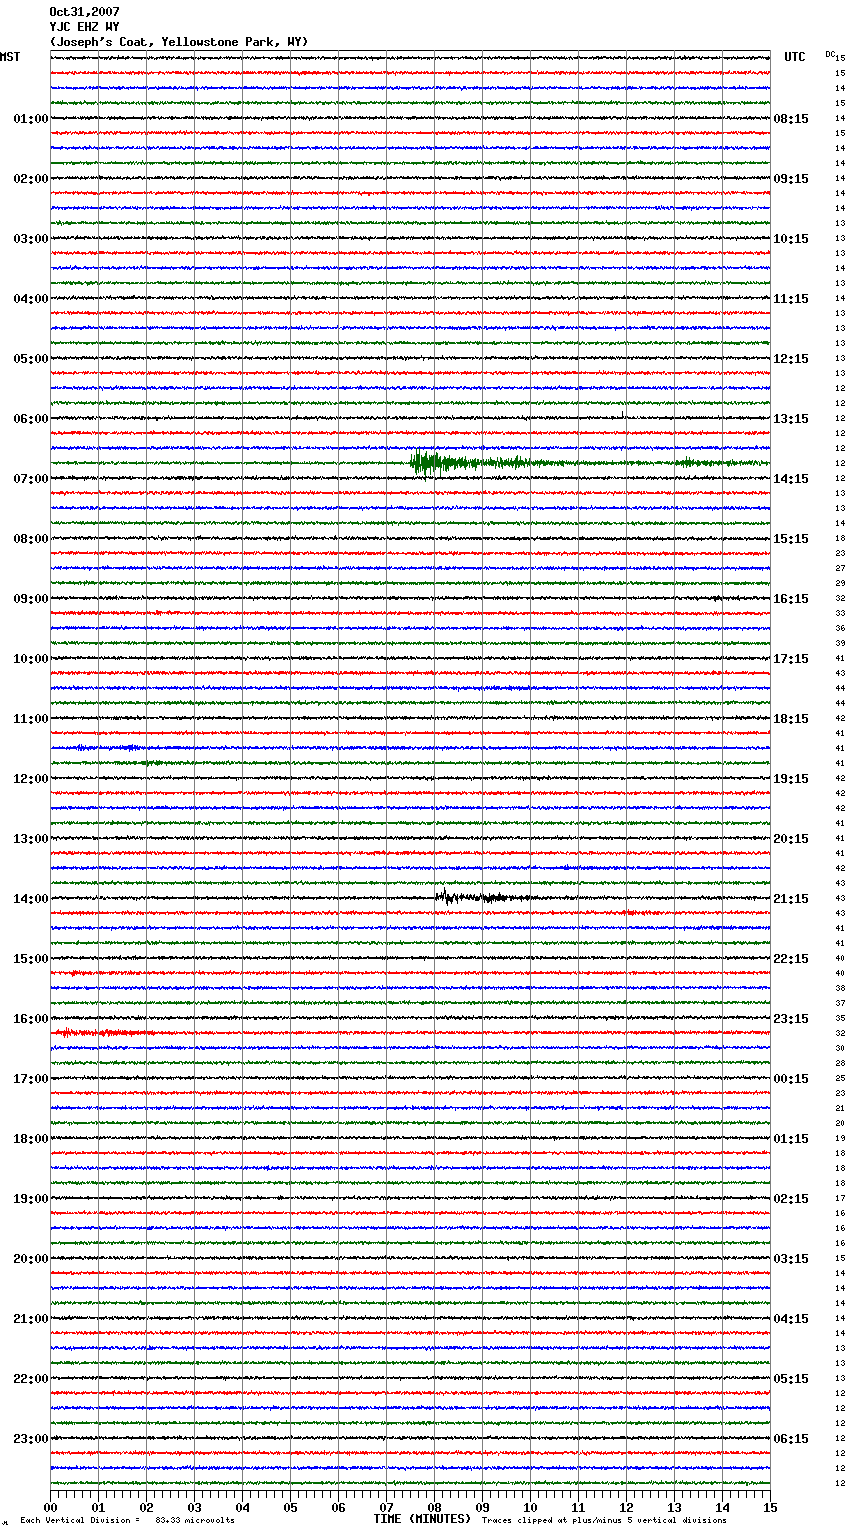Click the 10:15 UTC time label
The height and width of the screenshot is (1534, 850).
pyautogui.click(x=791, y=239)
